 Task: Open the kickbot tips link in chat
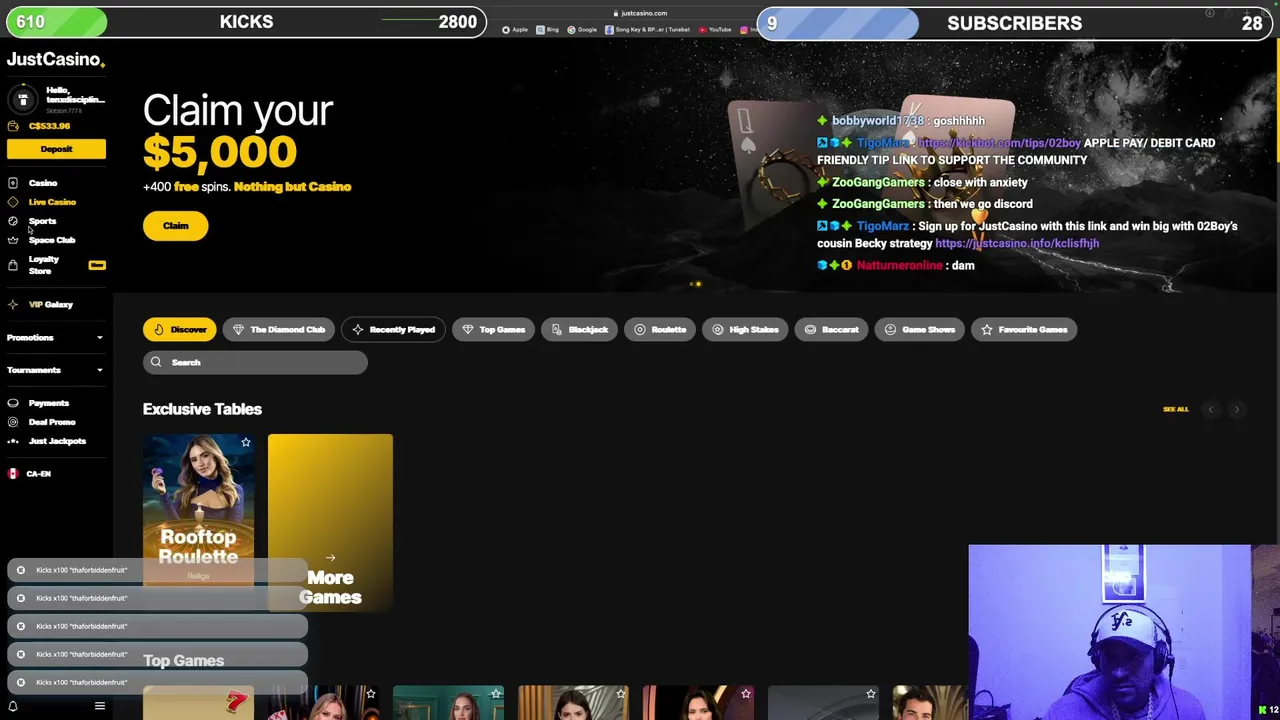999,143
